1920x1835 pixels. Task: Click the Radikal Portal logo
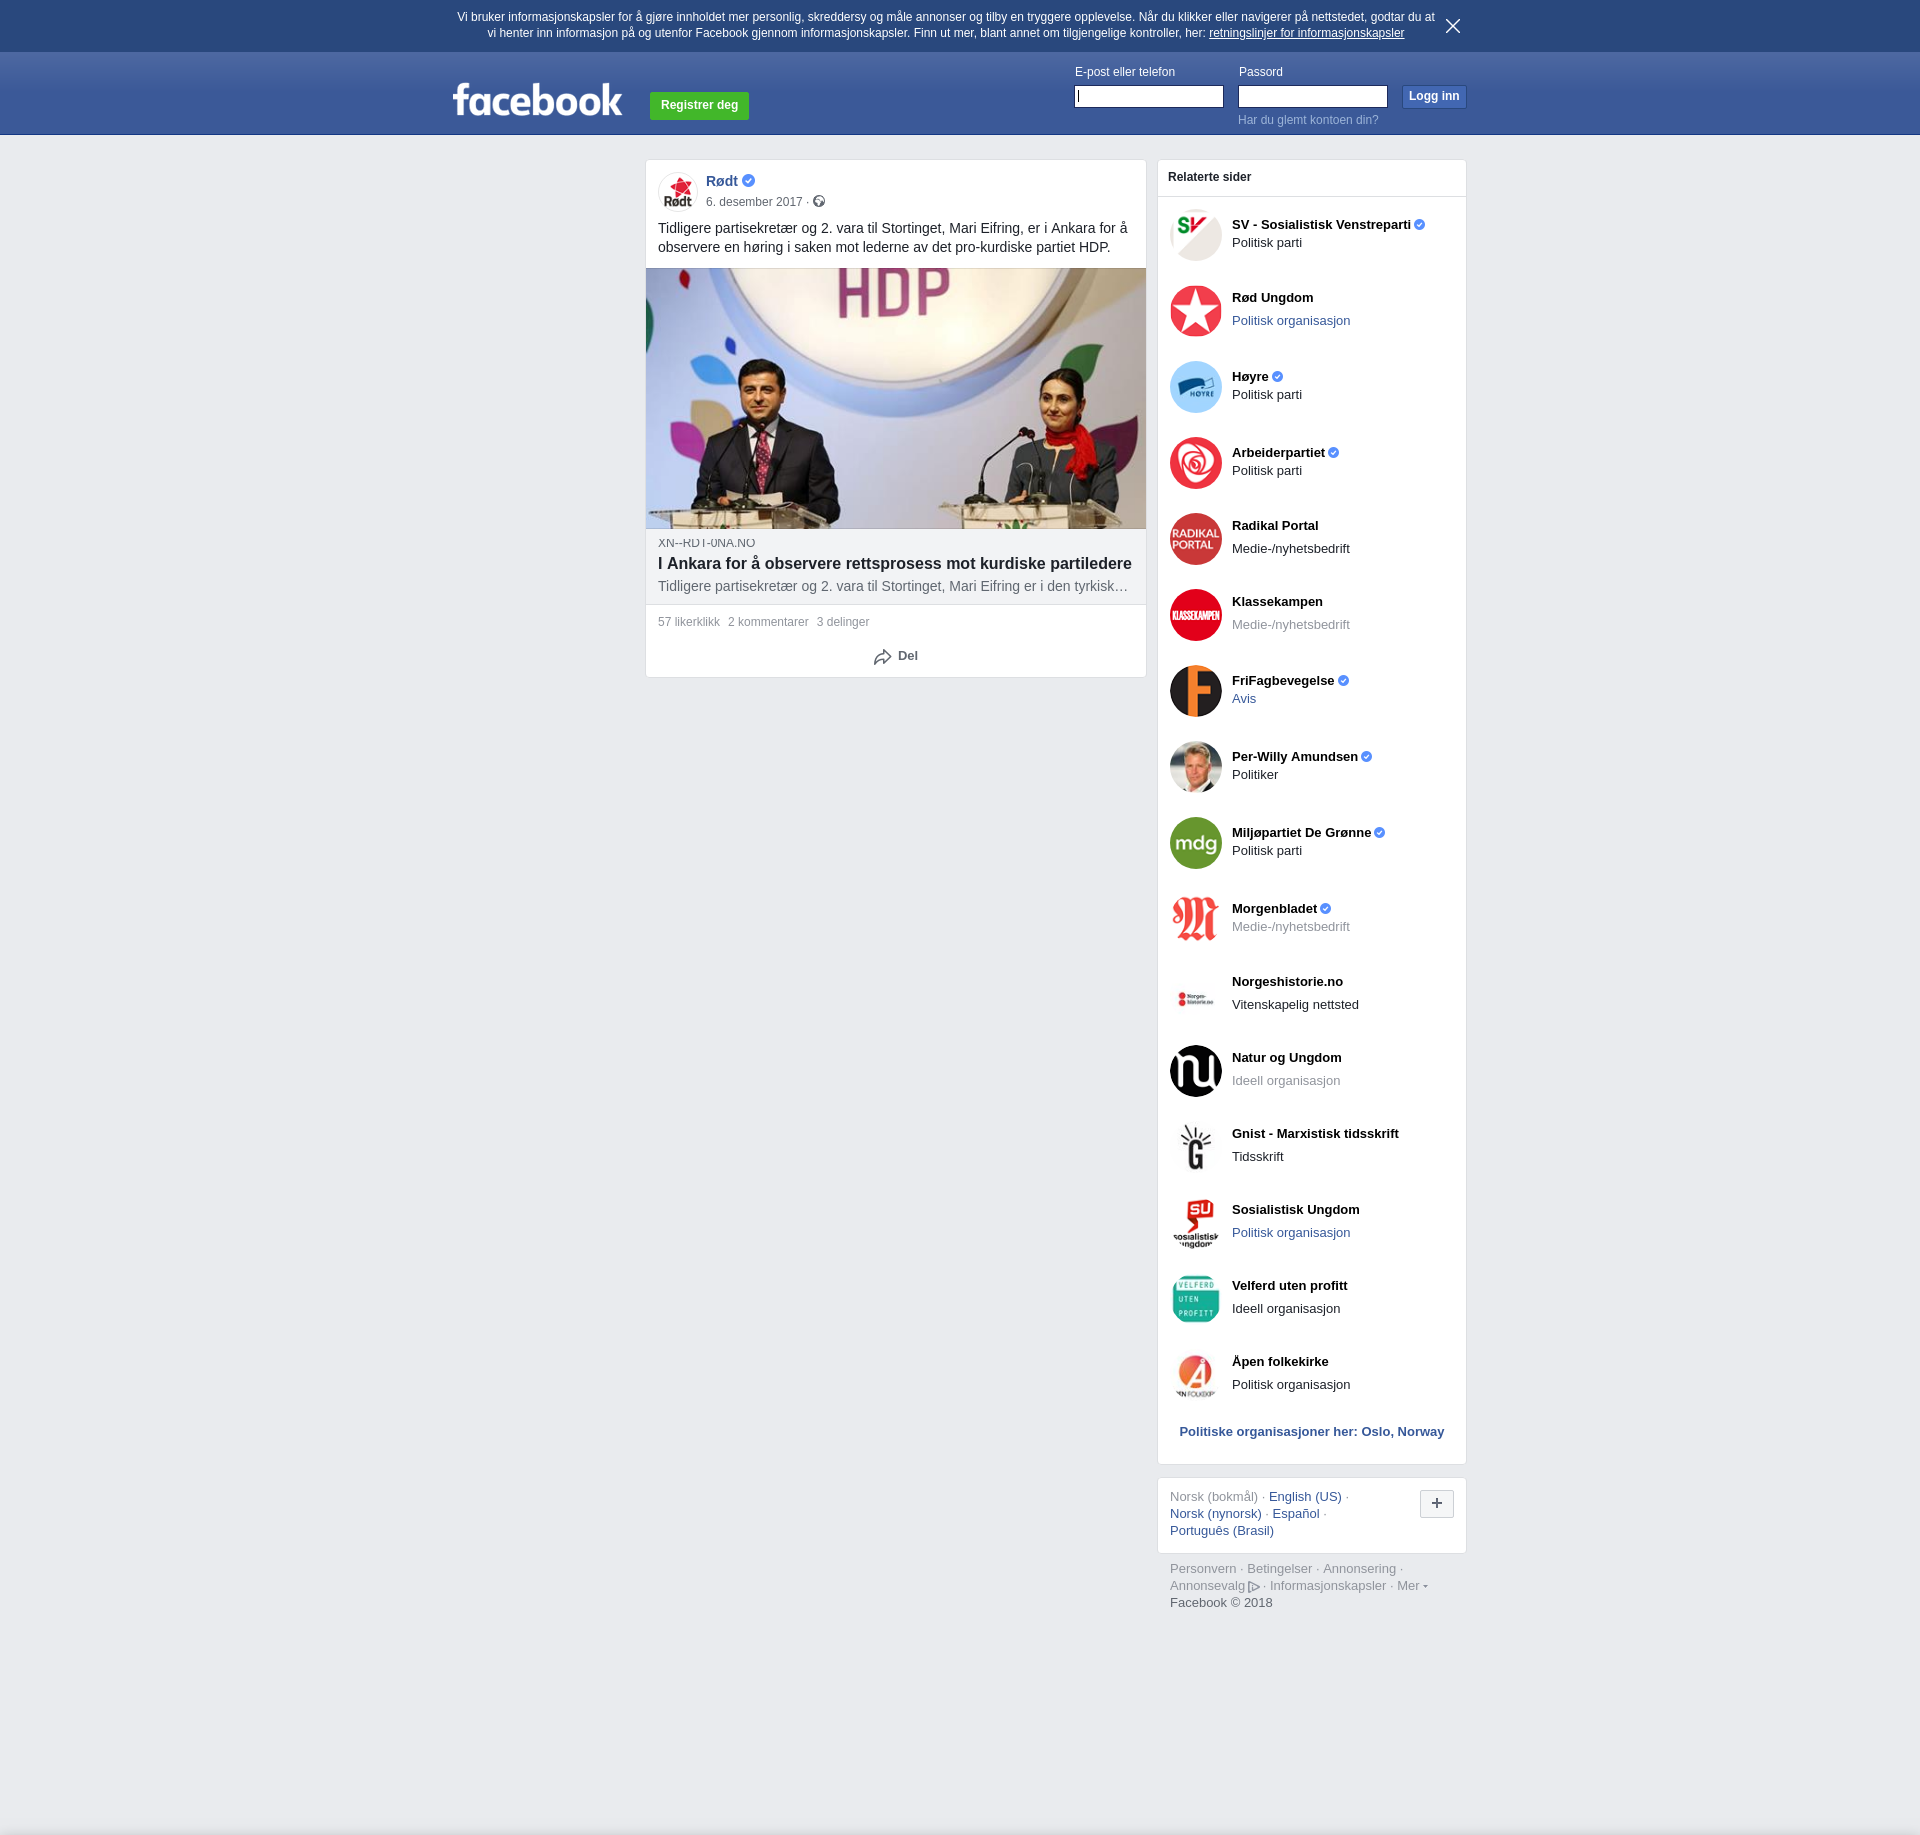point(1196,539)
